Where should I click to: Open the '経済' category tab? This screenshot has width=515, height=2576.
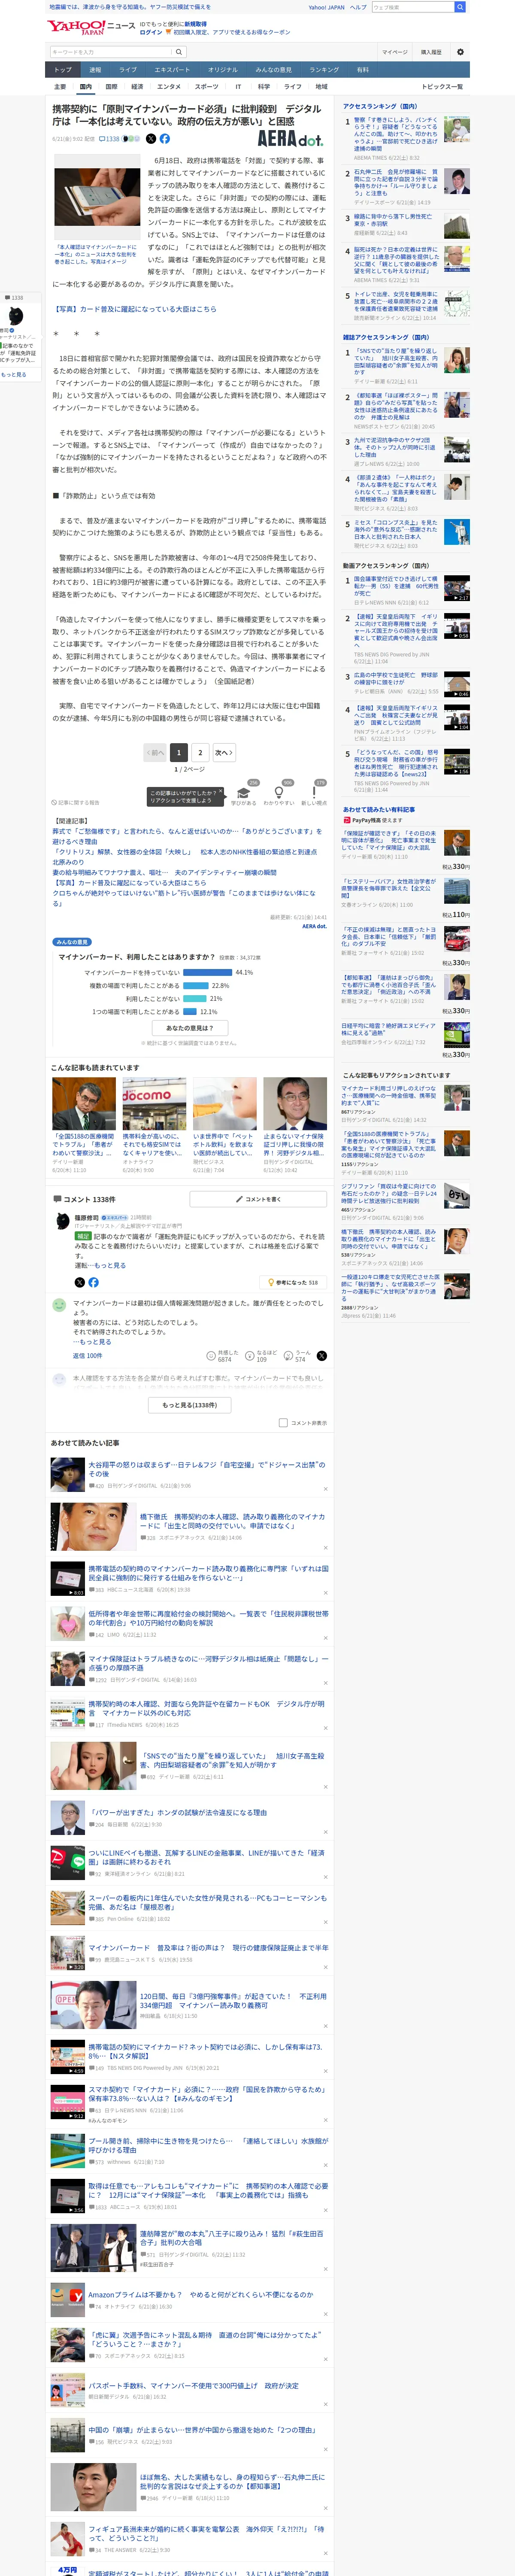coord(137,87)
